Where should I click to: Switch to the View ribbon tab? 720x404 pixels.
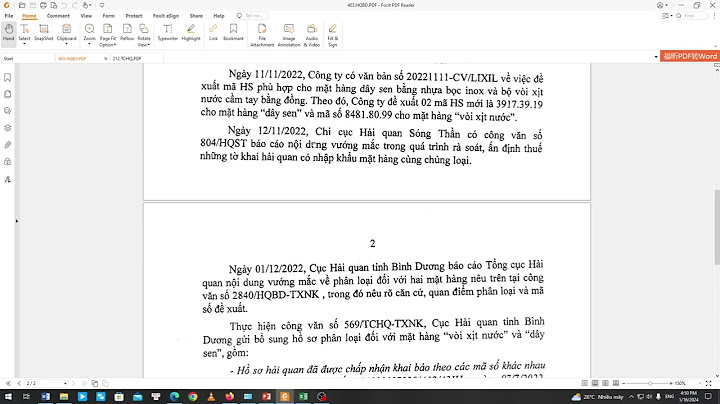[x=86, y=16]
